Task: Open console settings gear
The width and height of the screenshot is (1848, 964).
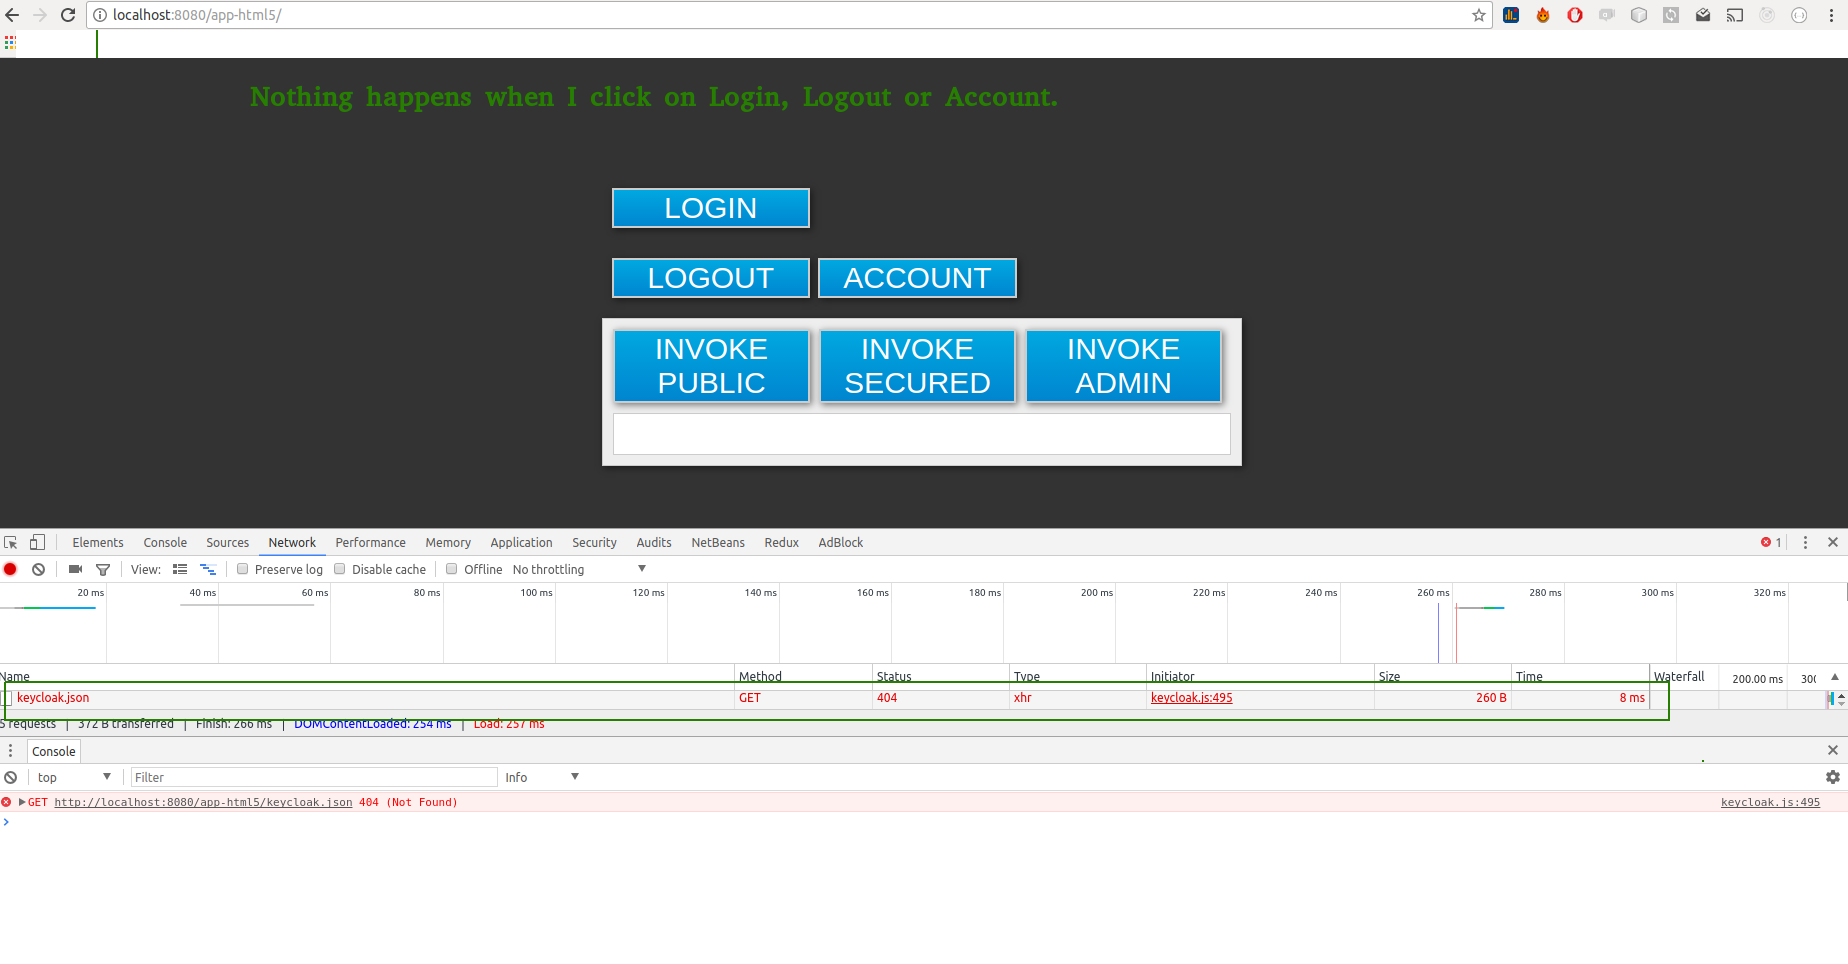Action: tap(1833, 777)
